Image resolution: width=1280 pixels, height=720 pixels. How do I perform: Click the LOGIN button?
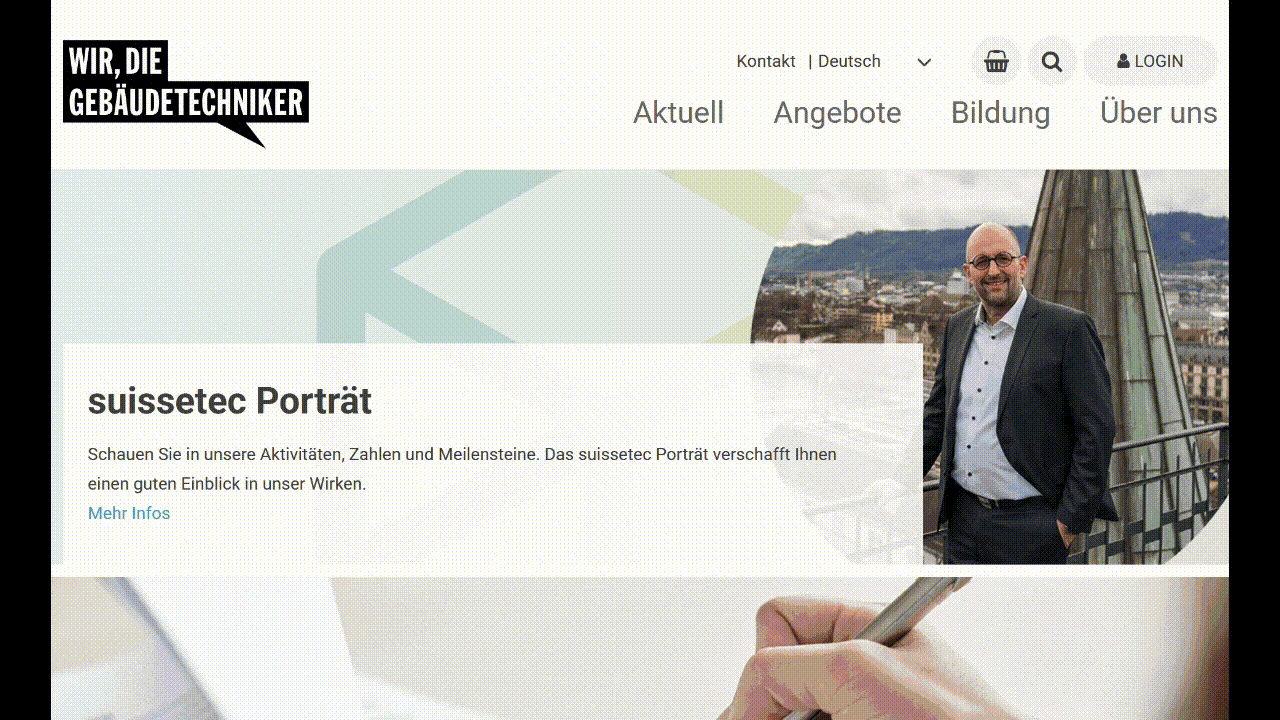click(x=1151, y=61)
